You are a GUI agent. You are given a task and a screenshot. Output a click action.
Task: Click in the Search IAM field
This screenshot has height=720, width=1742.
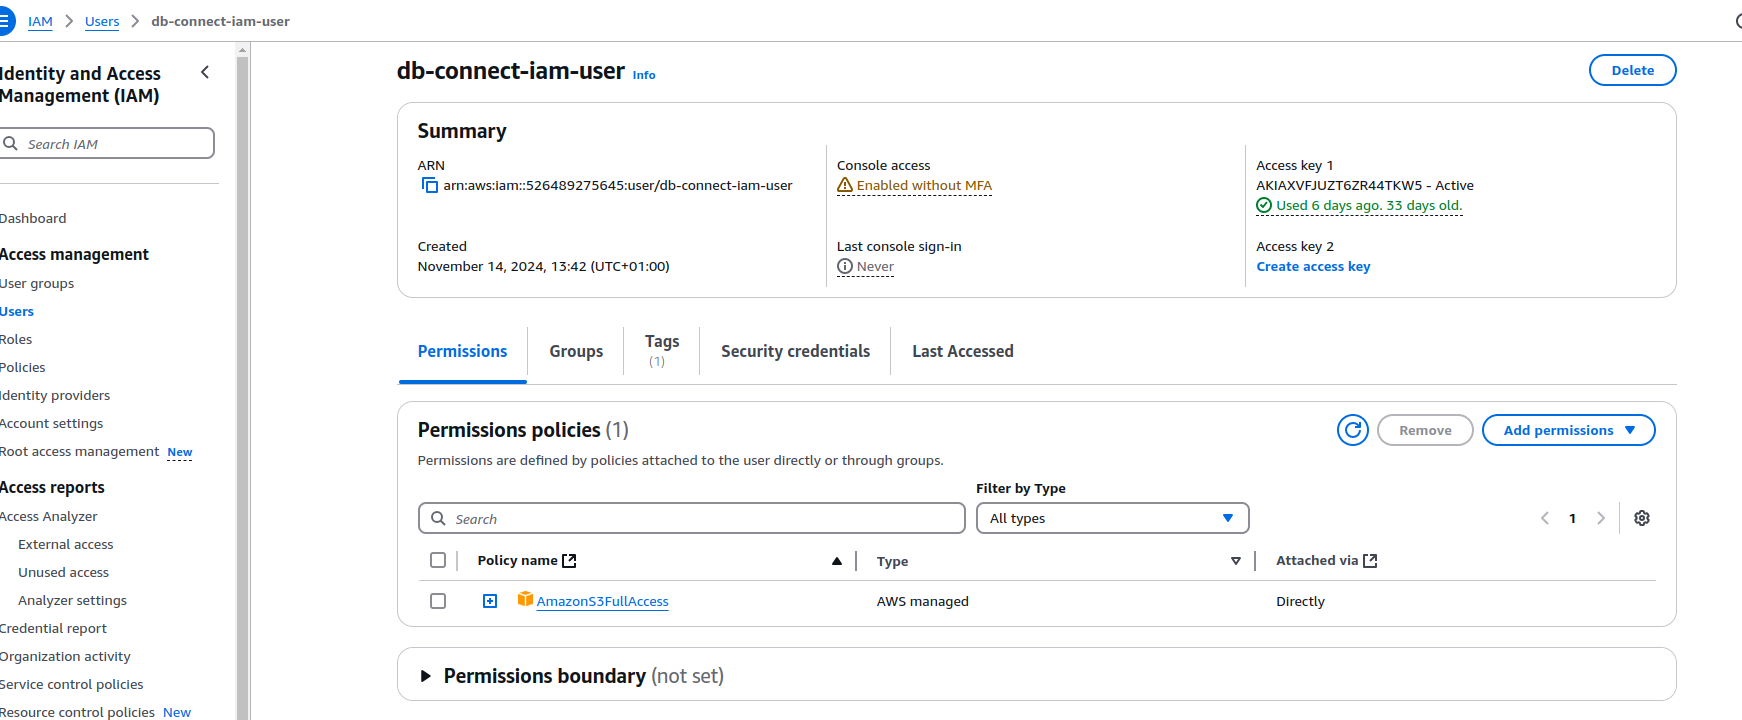(107, 143)
